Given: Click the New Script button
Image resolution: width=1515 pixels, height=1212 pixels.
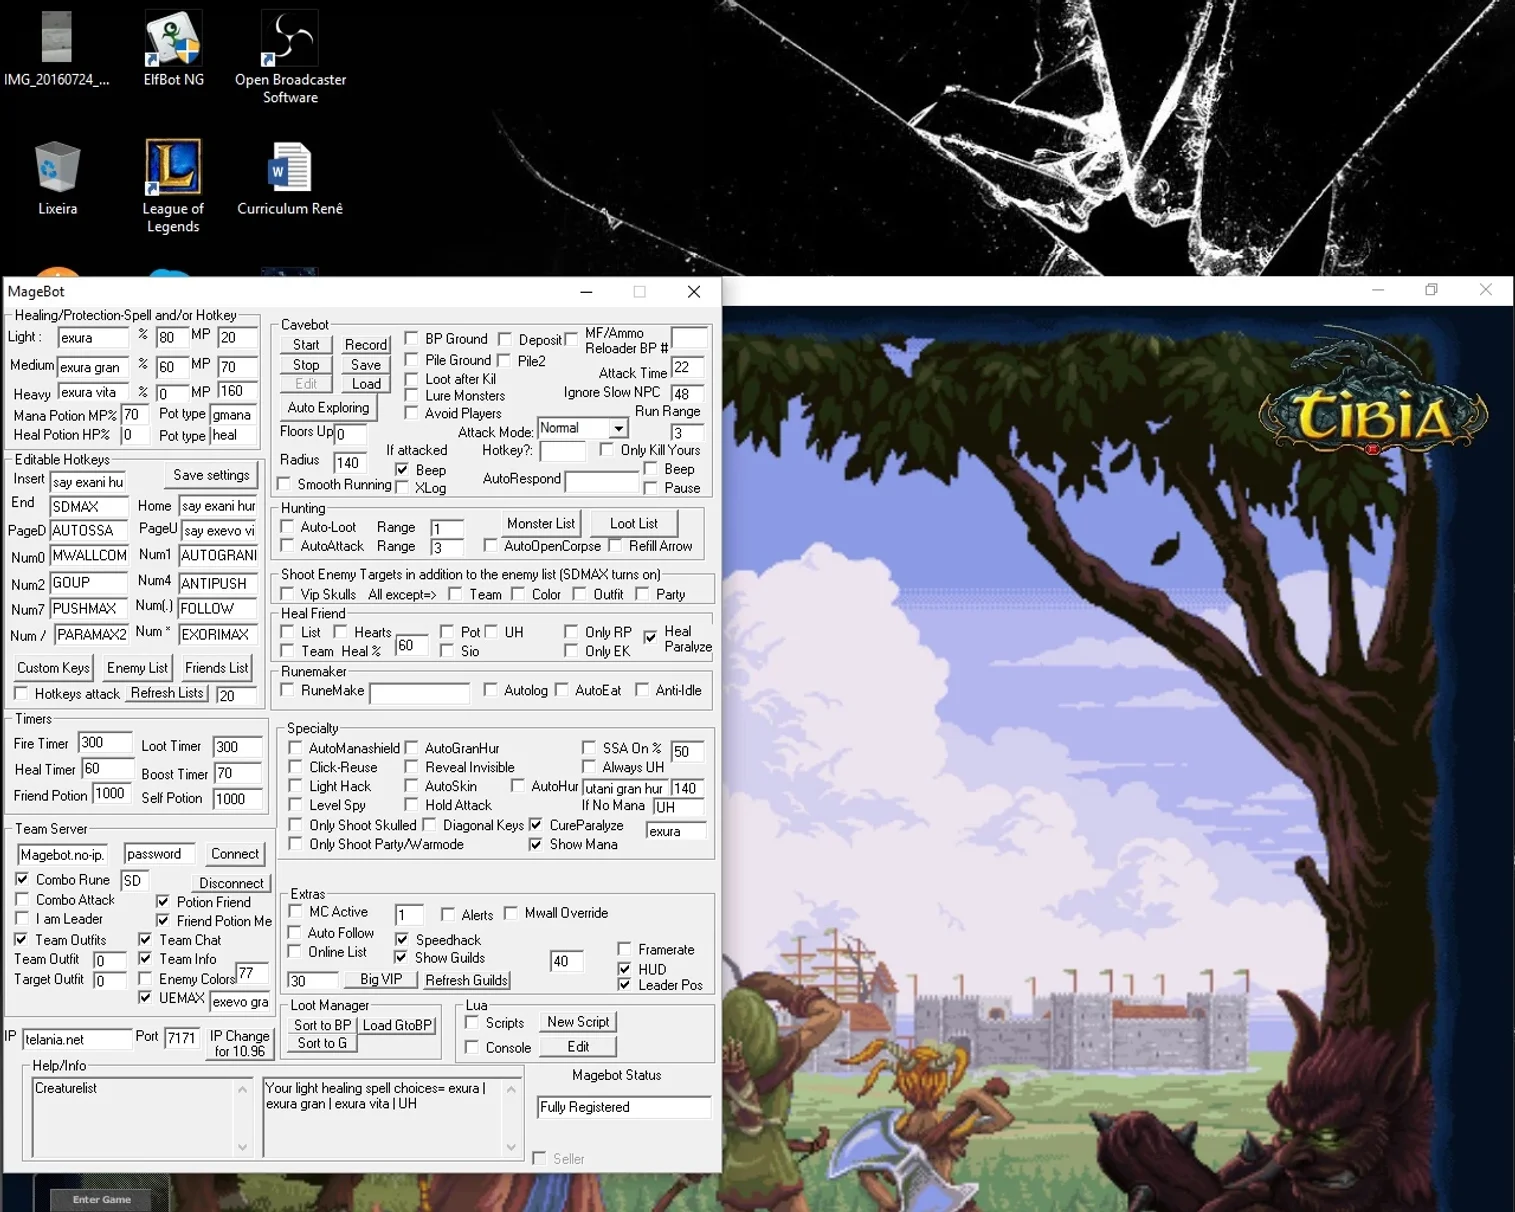Looking at the screenshot, I should [578, 1022].
